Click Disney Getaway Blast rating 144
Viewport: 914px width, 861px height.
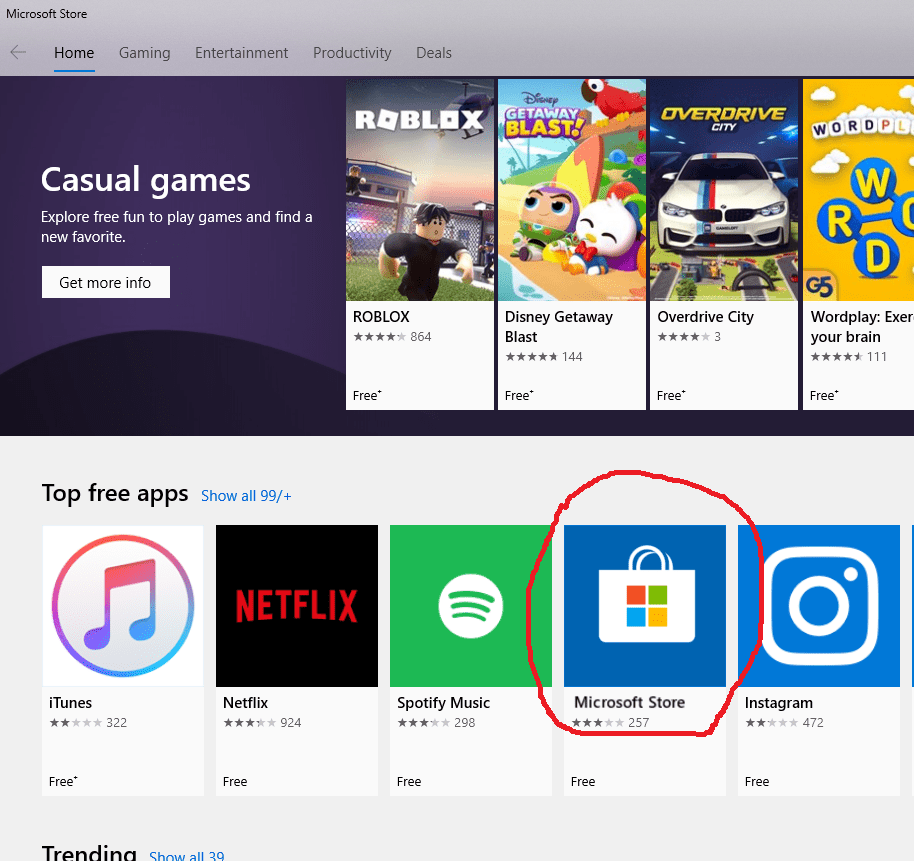pos(544,356)
